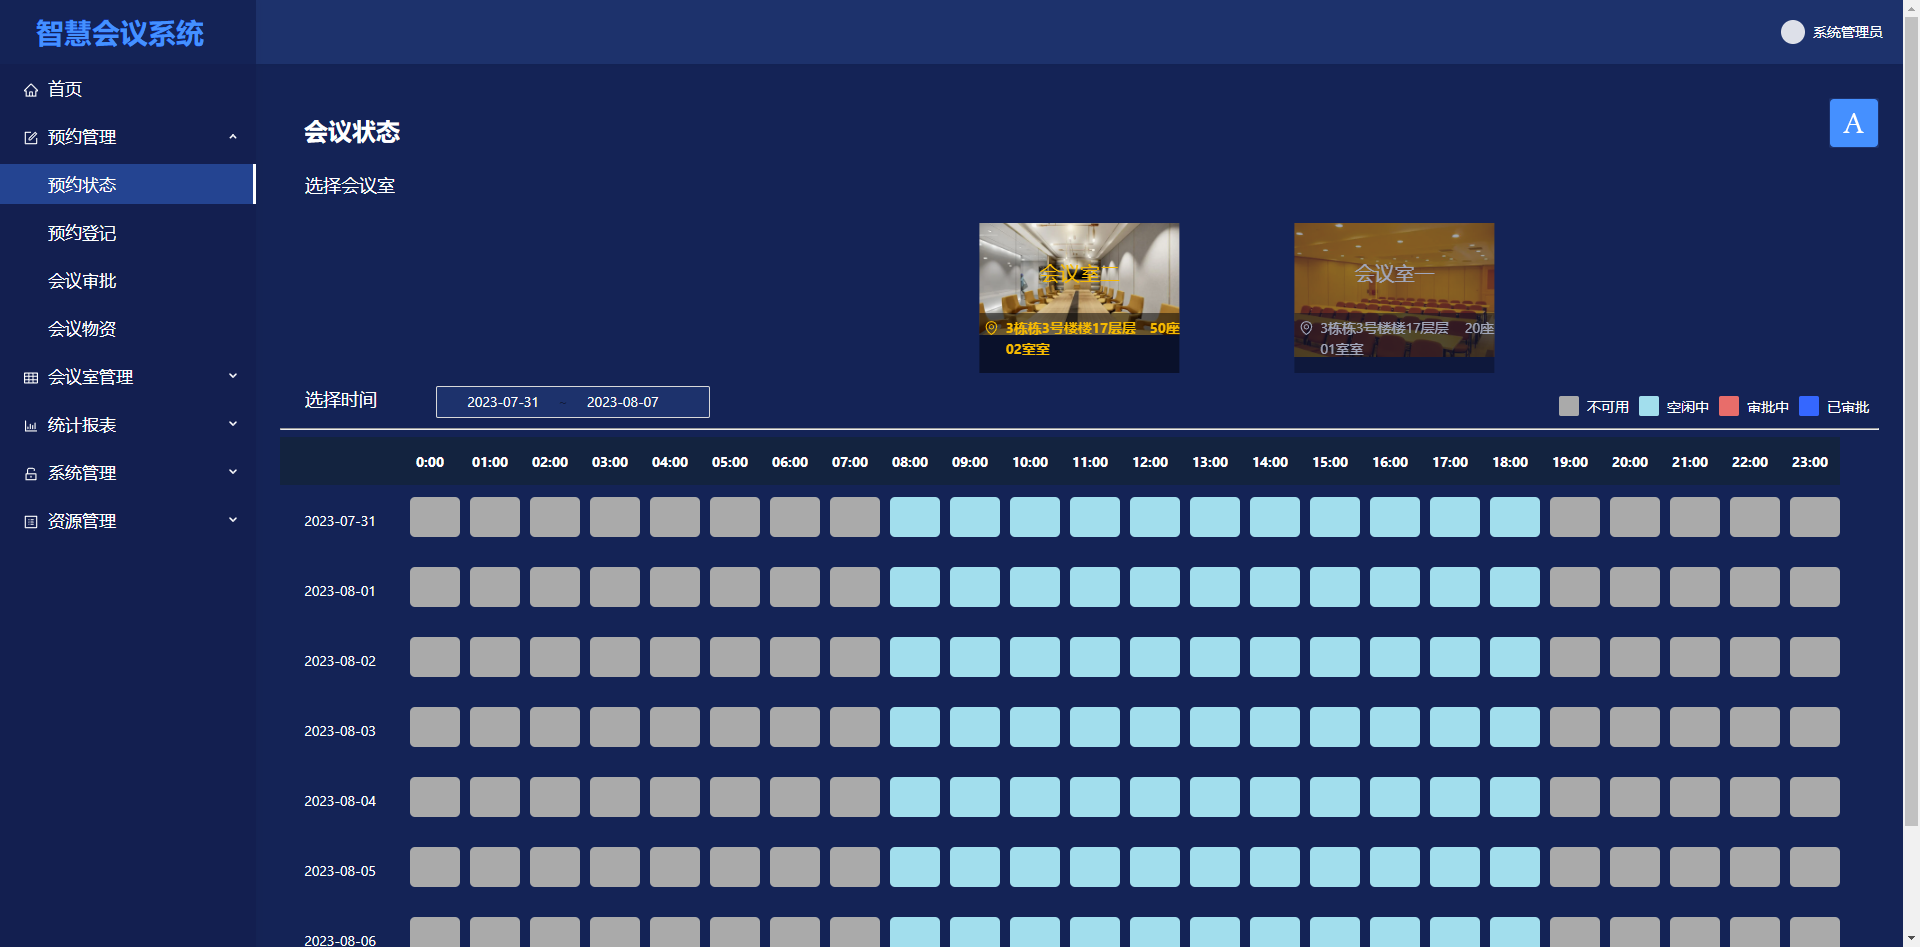Click the lock icon beside 系统管理
This screenshot has width=1920, height=947.
pos(31,474)
